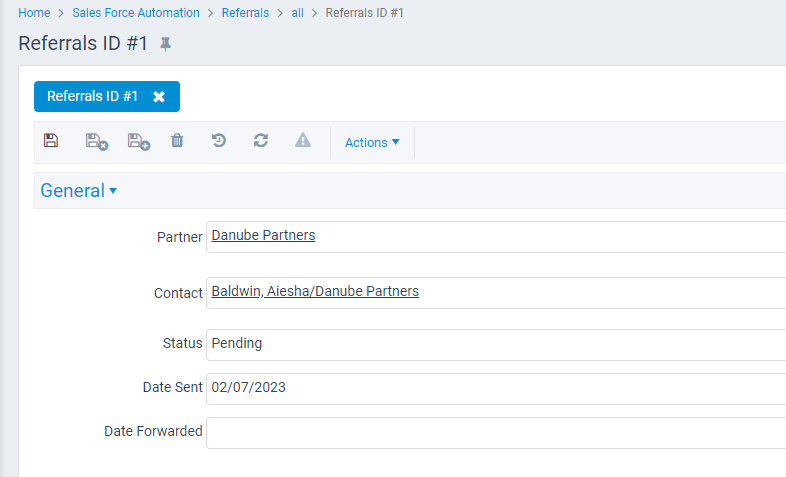Viewport: 786px width, 477px height.
Task: Go to Home in breadcrumb
Action: tap(34, 13)
